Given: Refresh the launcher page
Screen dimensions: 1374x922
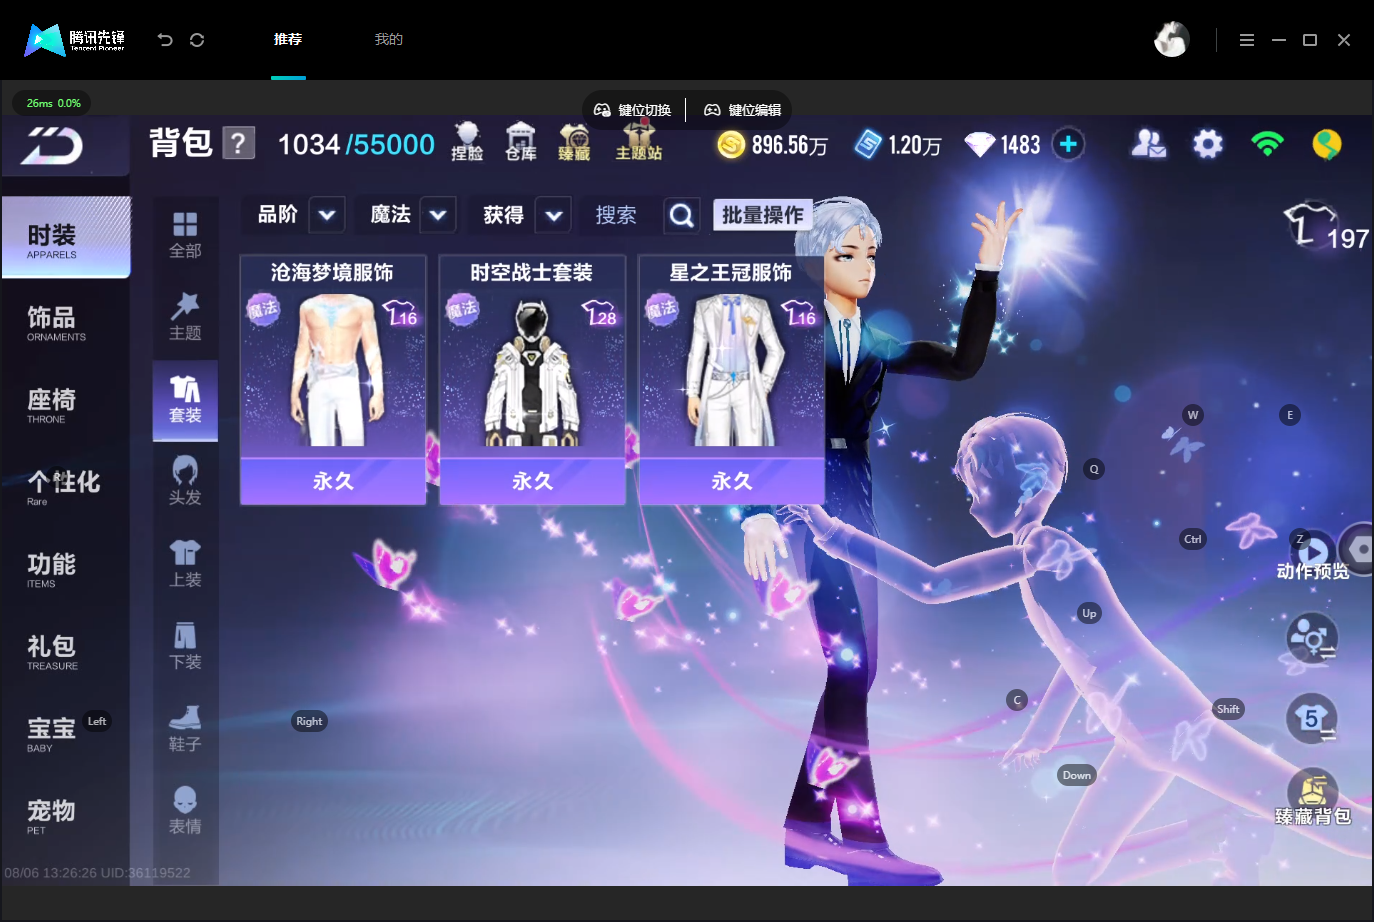Looking at the screenshot, I should click(x=197, y=40).
